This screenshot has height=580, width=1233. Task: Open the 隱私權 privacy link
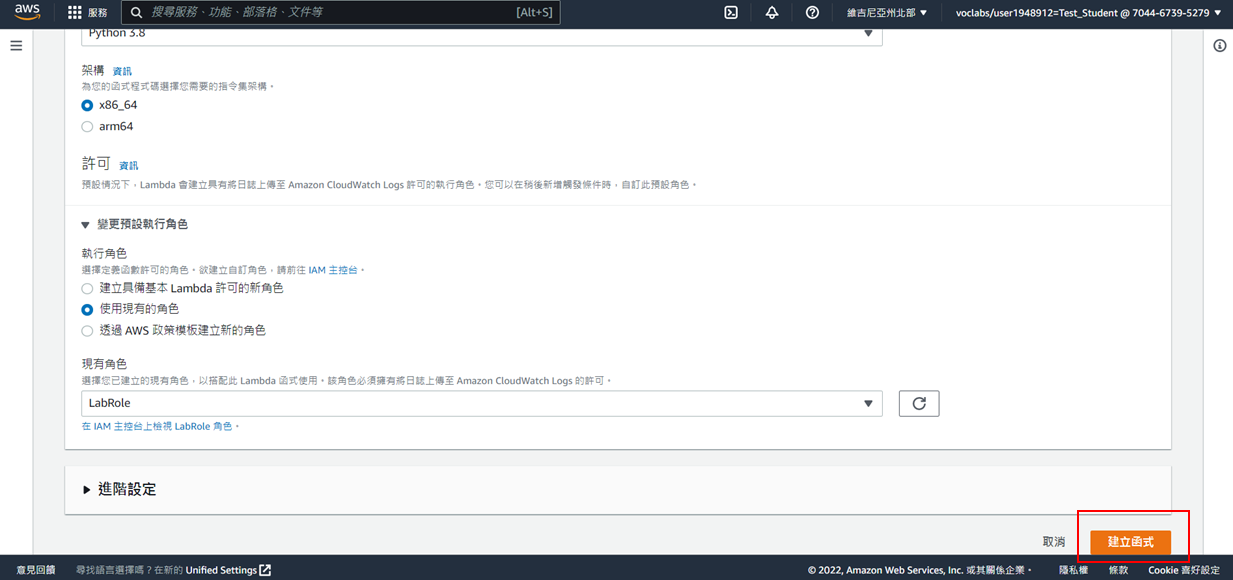(1074, 570)
